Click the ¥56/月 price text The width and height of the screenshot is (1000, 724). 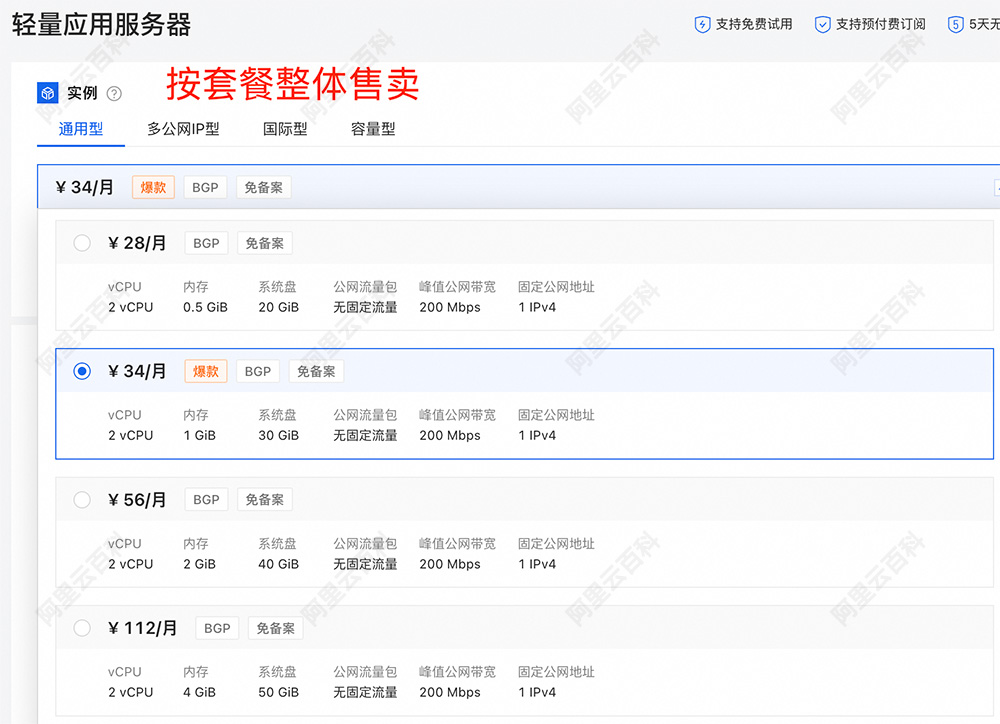coord(137,499)
